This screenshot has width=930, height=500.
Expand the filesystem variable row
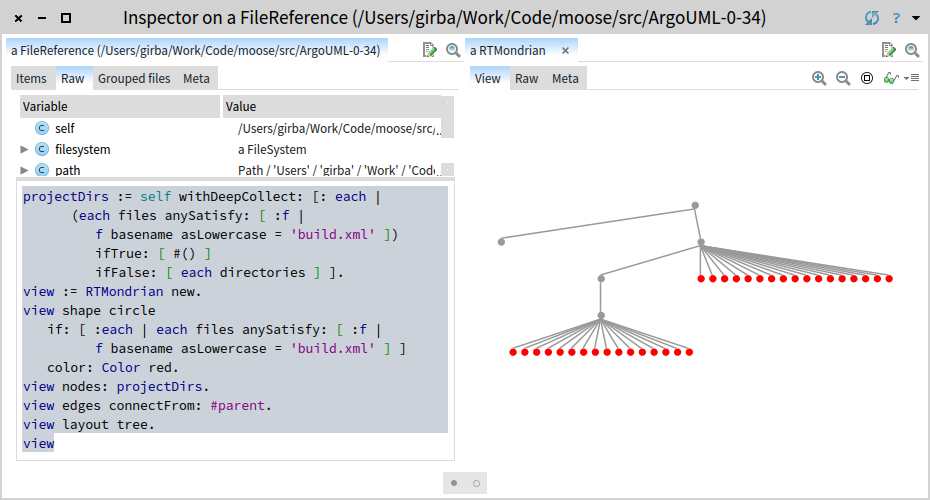point(24,149)
